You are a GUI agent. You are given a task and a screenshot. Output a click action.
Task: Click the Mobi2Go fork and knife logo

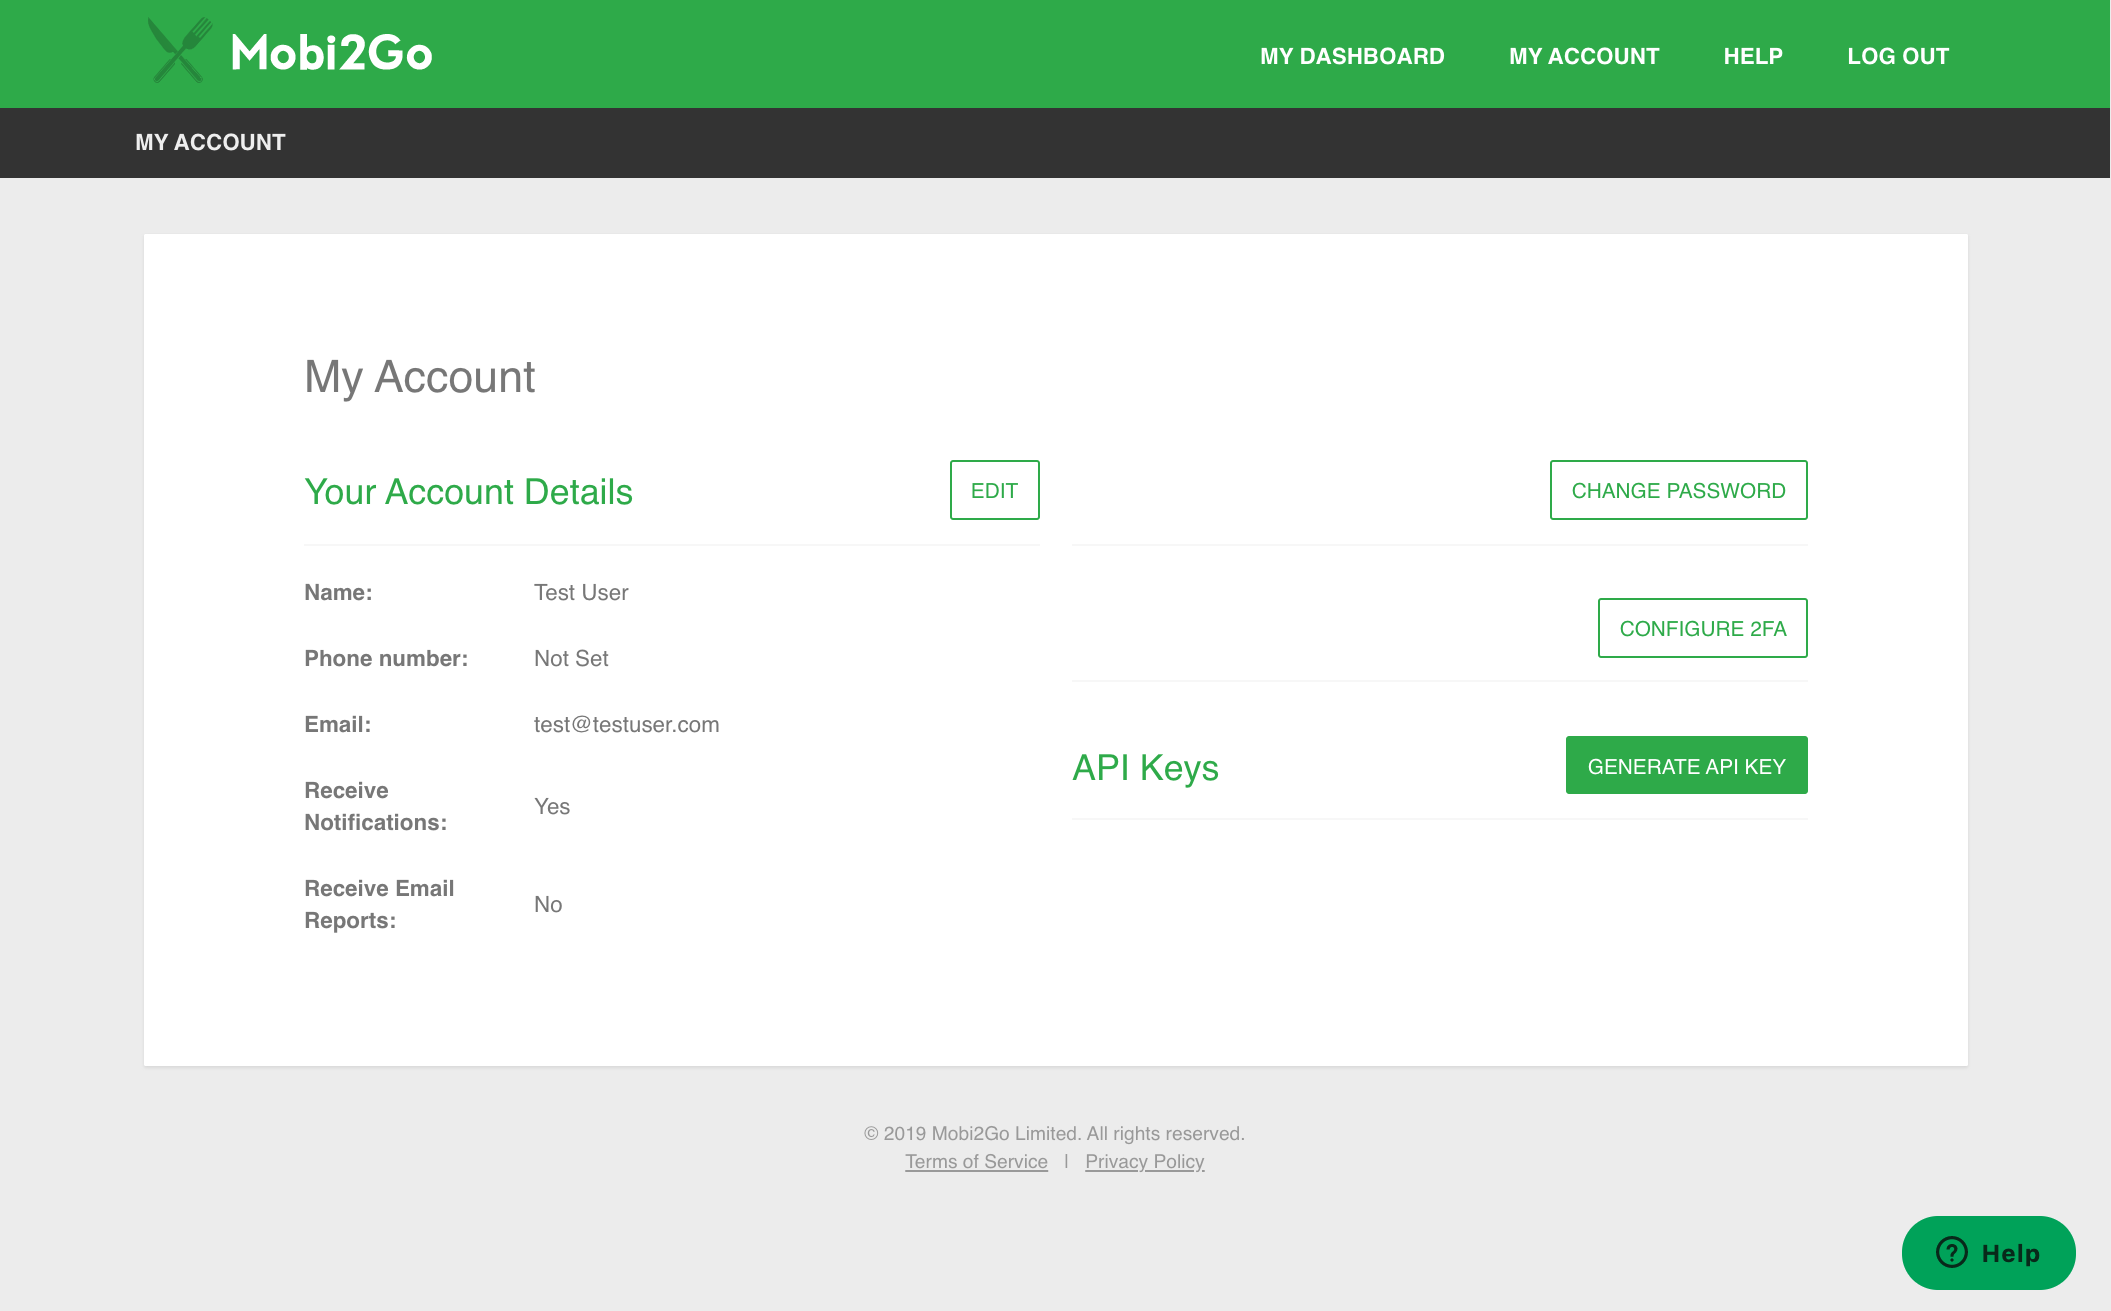click(178, 52)
